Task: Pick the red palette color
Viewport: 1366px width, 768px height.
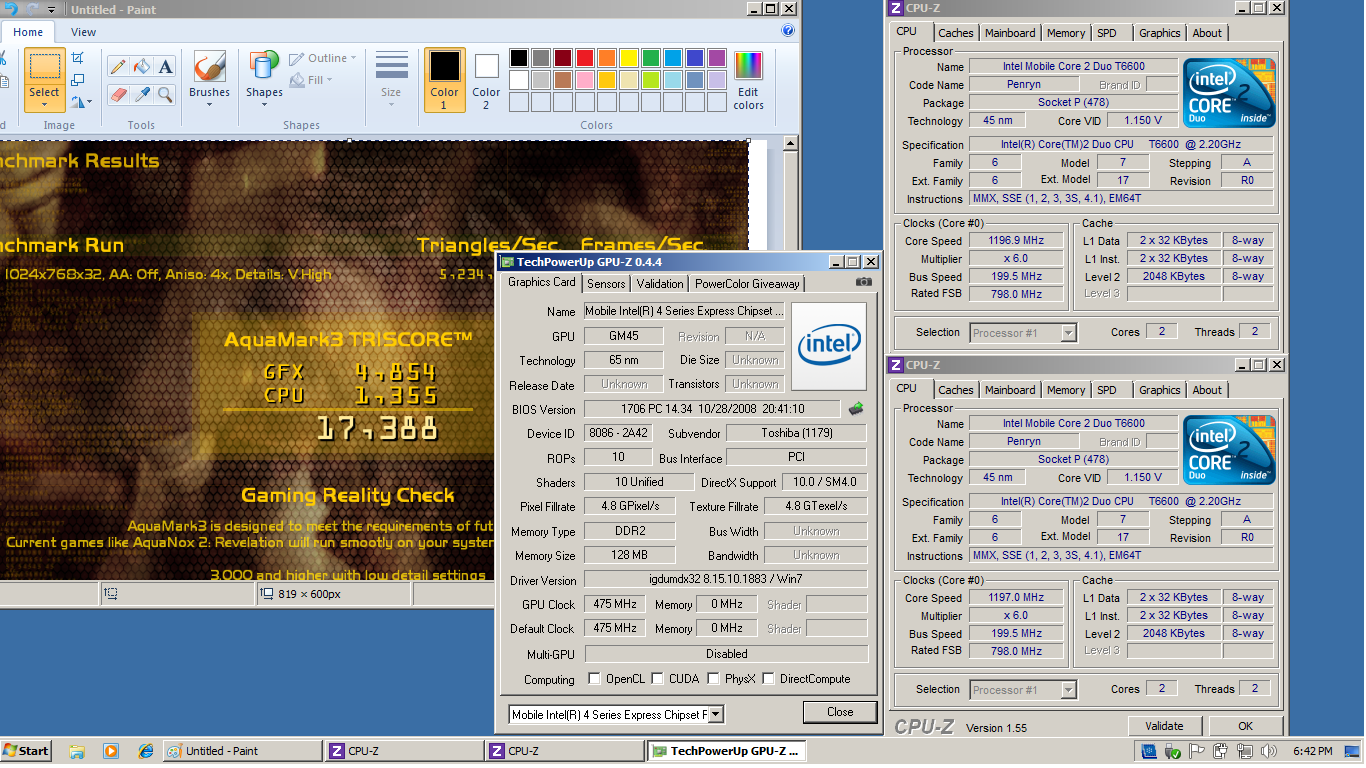Action: [585, 58]
